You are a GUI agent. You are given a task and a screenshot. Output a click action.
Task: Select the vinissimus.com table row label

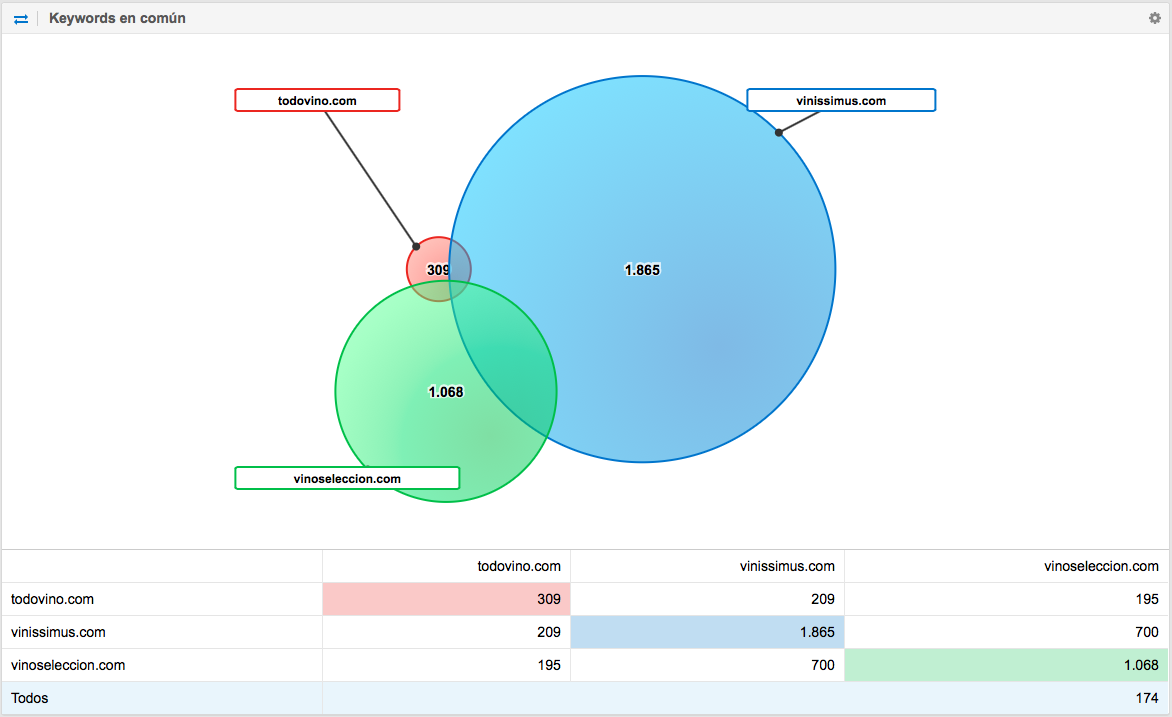pos(58,632)
